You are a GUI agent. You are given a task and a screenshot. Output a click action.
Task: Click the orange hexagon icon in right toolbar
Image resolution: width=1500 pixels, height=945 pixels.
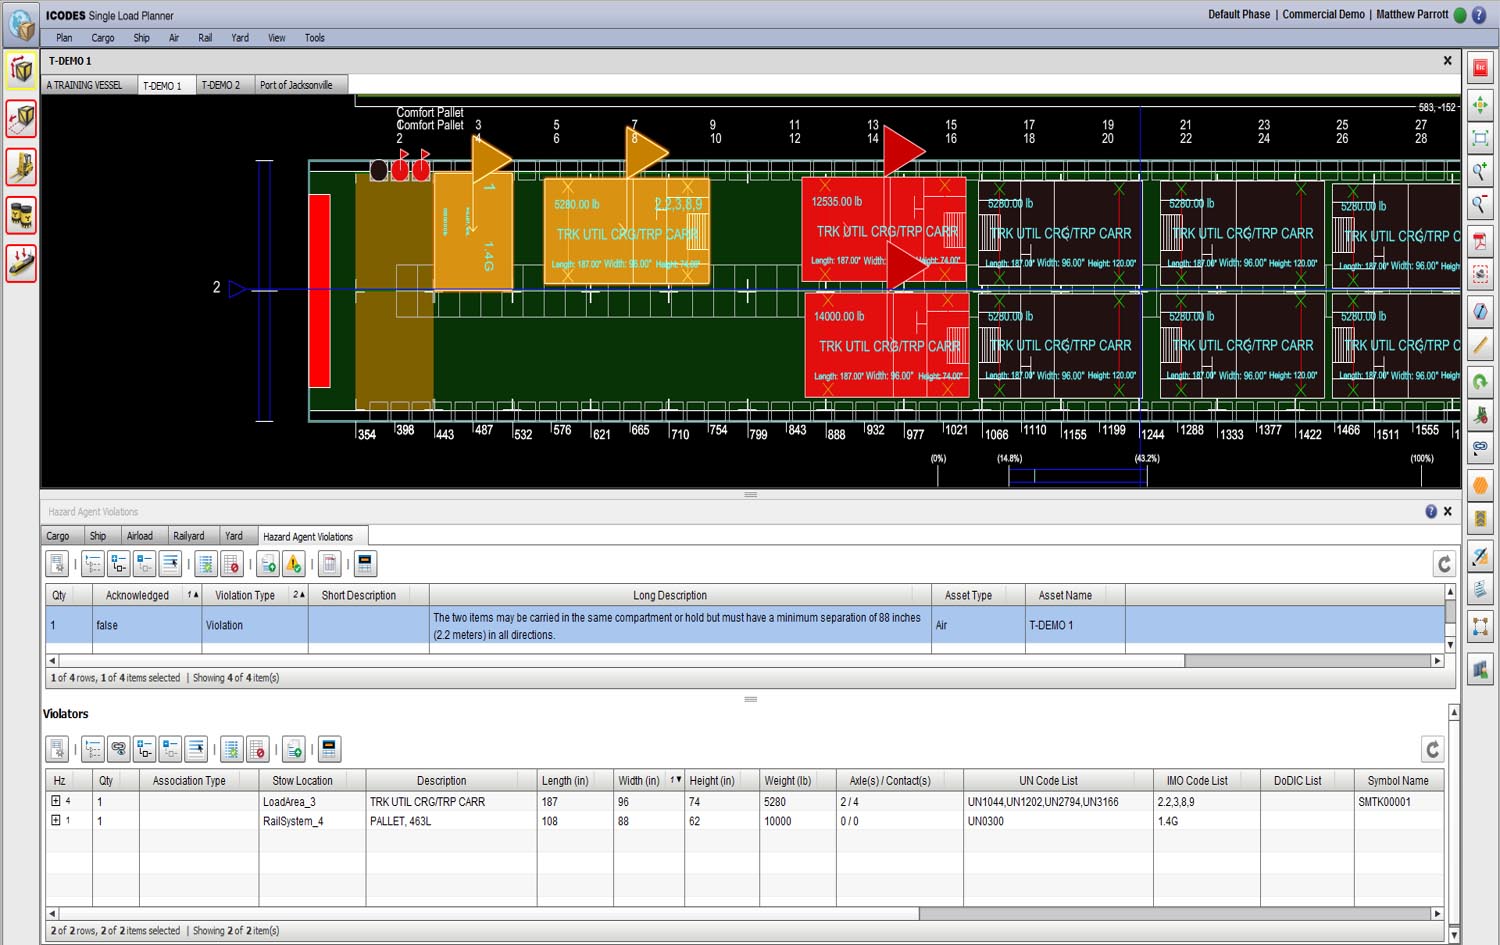click(x=1480, y=486)
